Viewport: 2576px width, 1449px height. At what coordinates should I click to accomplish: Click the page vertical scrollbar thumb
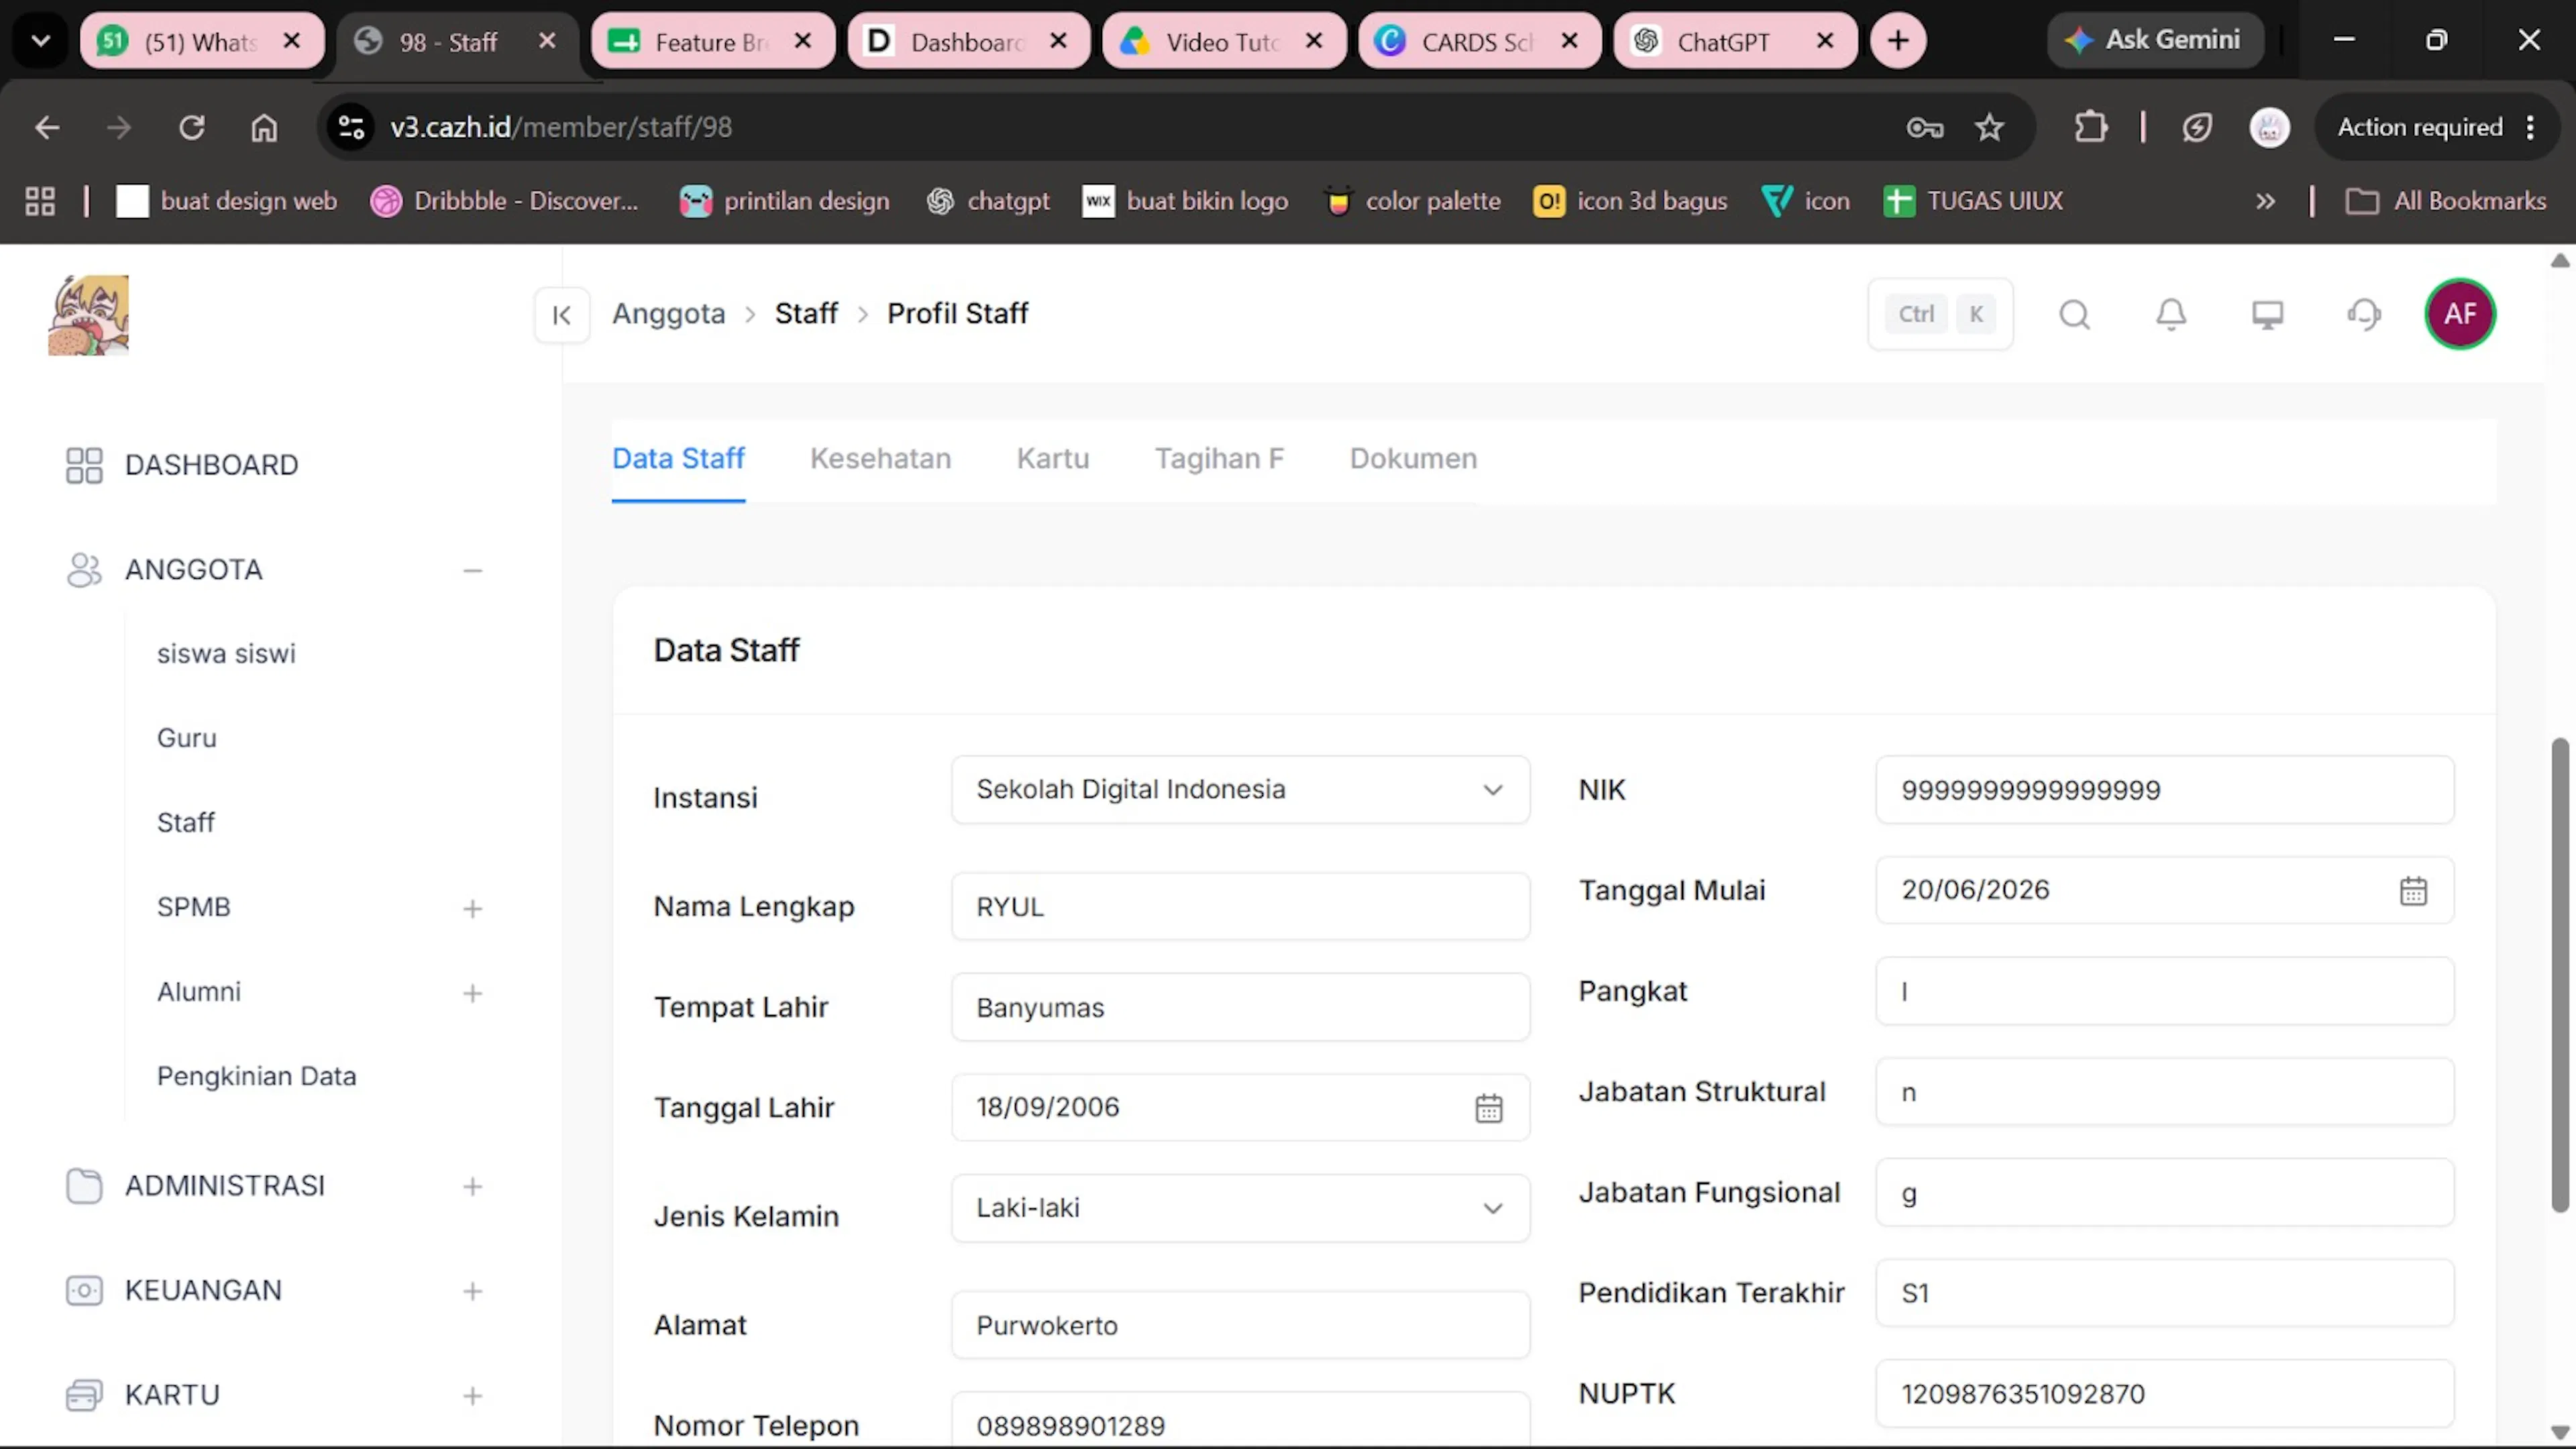click(x=2560, y=975)
